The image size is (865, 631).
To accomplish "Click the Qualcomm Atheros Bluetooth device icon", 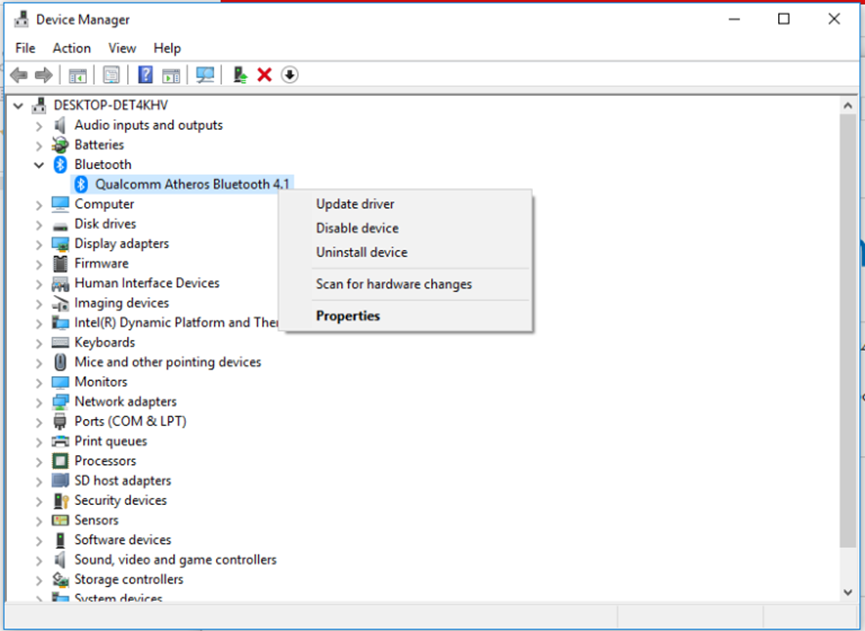I will (x=81, y=184).
